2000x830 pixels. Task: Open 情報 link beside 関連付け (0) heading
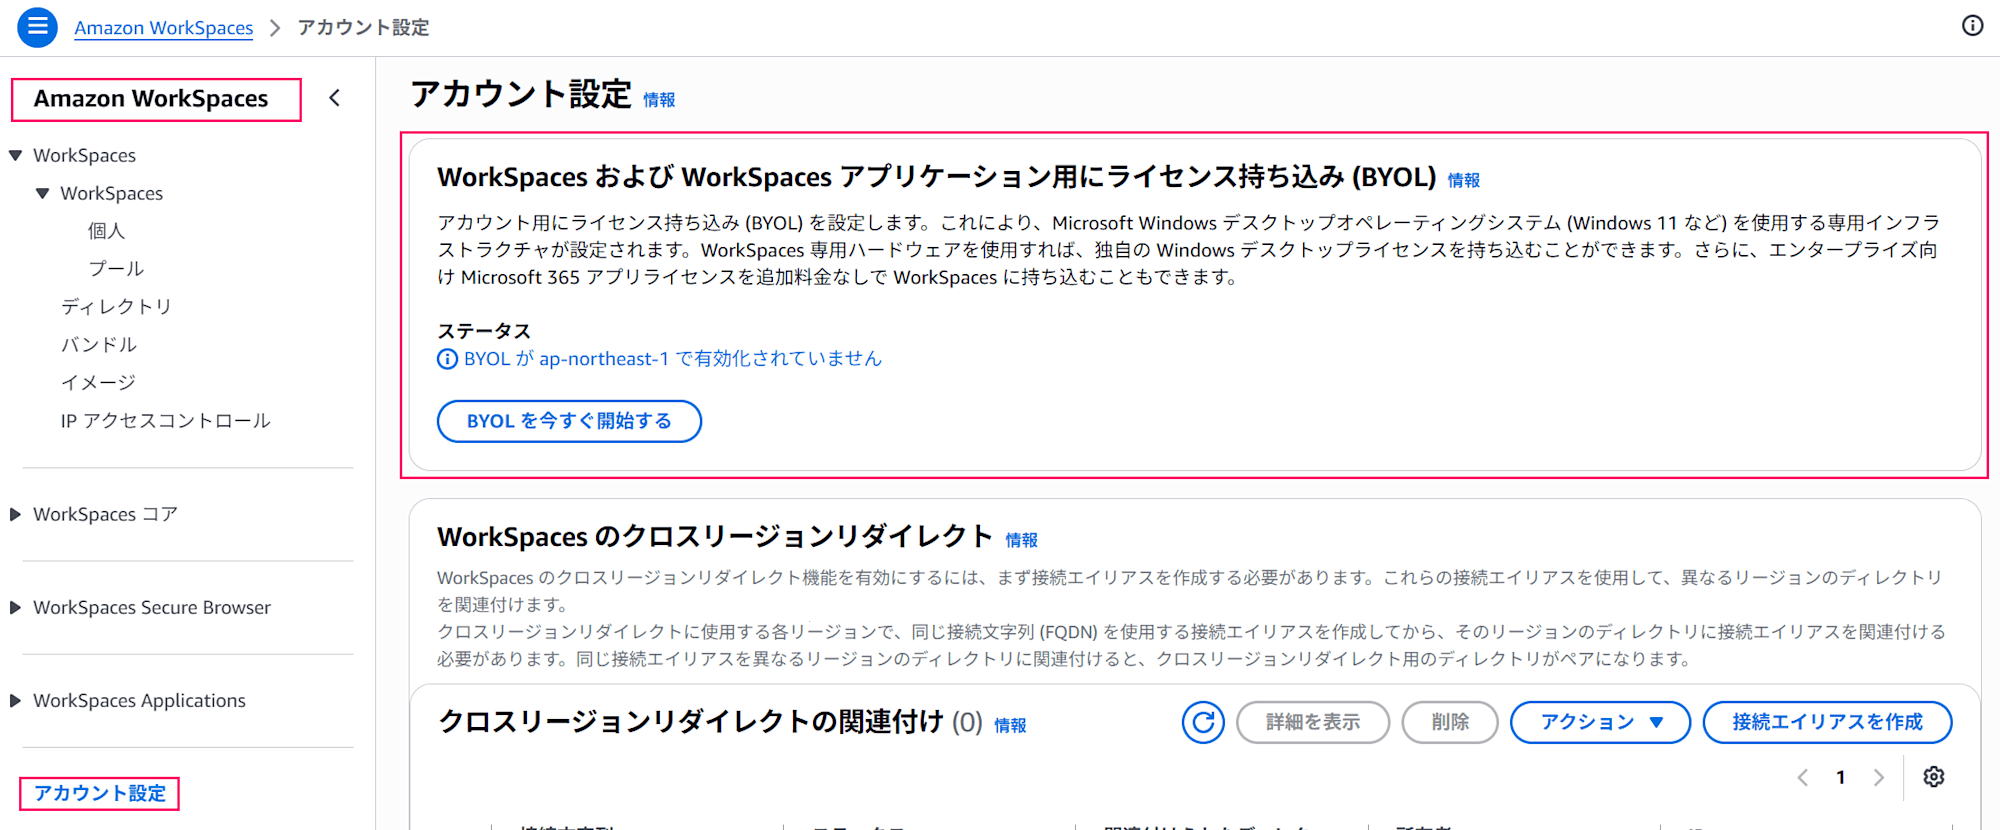(x=1010, y=725)
